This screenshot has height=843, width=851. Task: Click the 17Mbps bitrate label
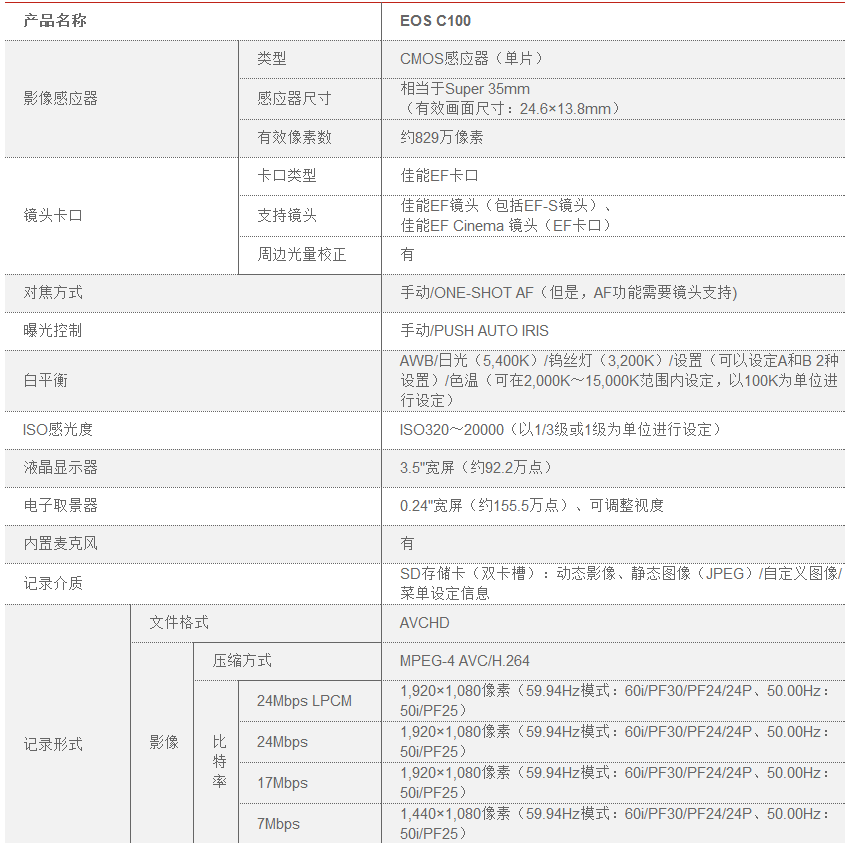click(282, 783)
